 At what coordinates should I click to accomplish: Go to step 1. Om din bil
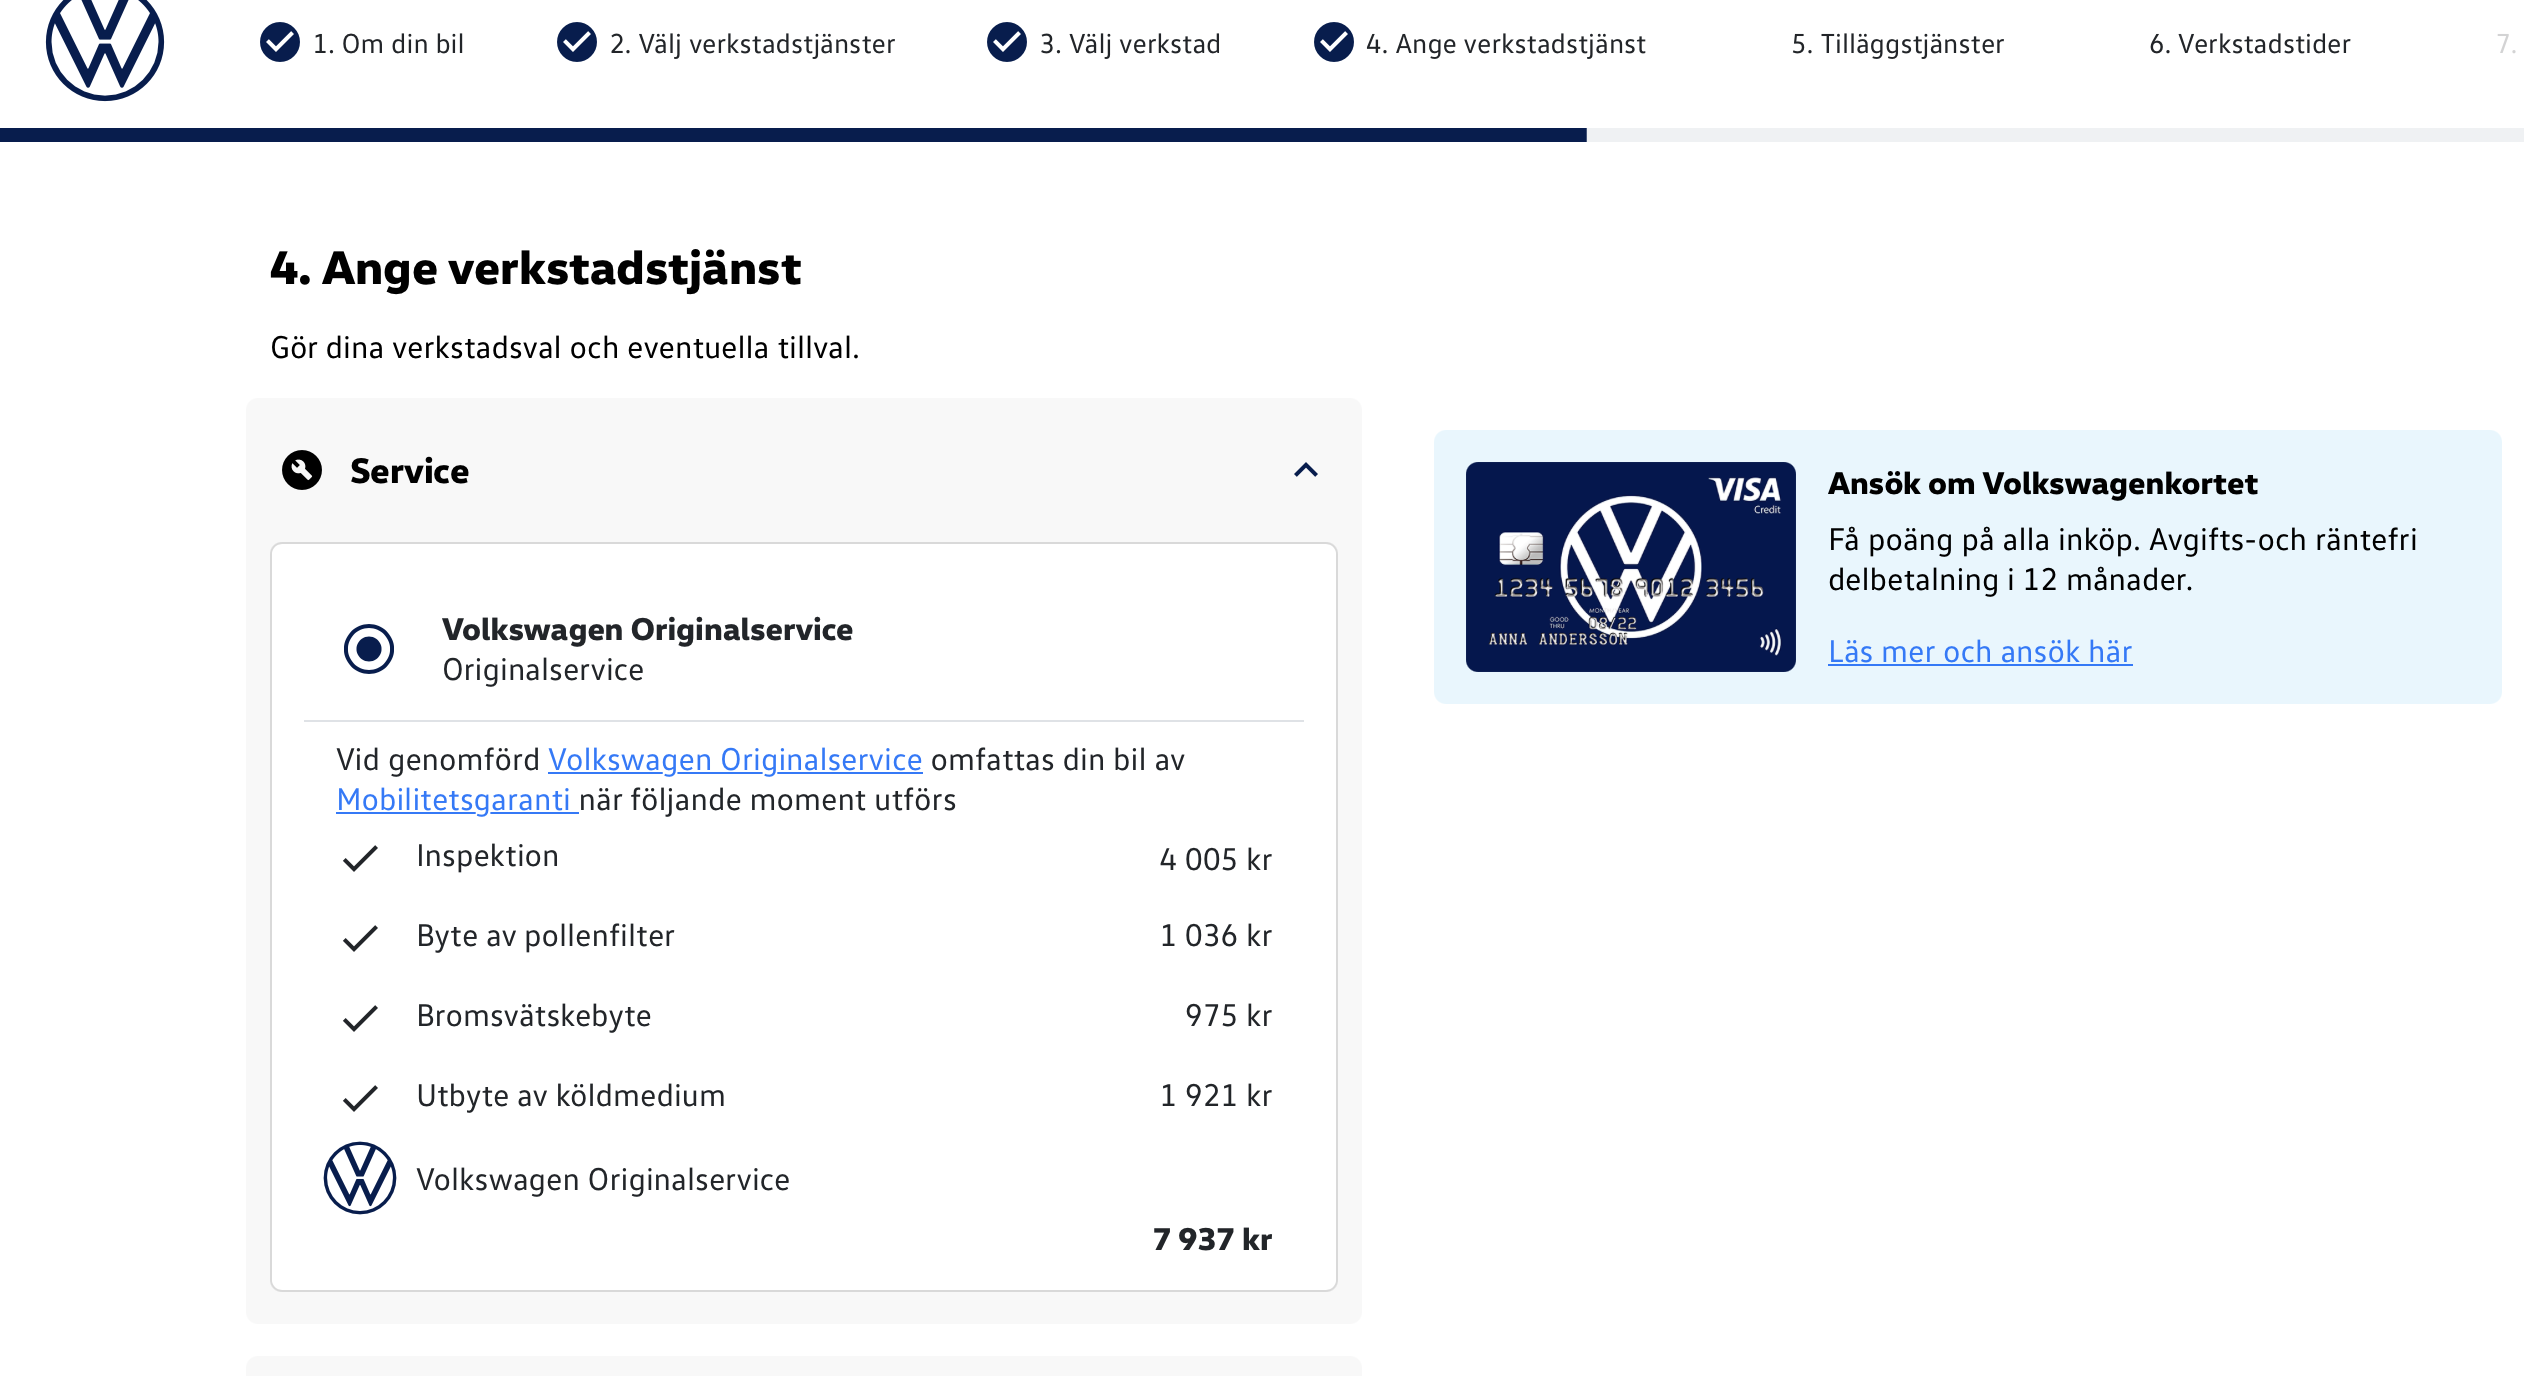389,44
